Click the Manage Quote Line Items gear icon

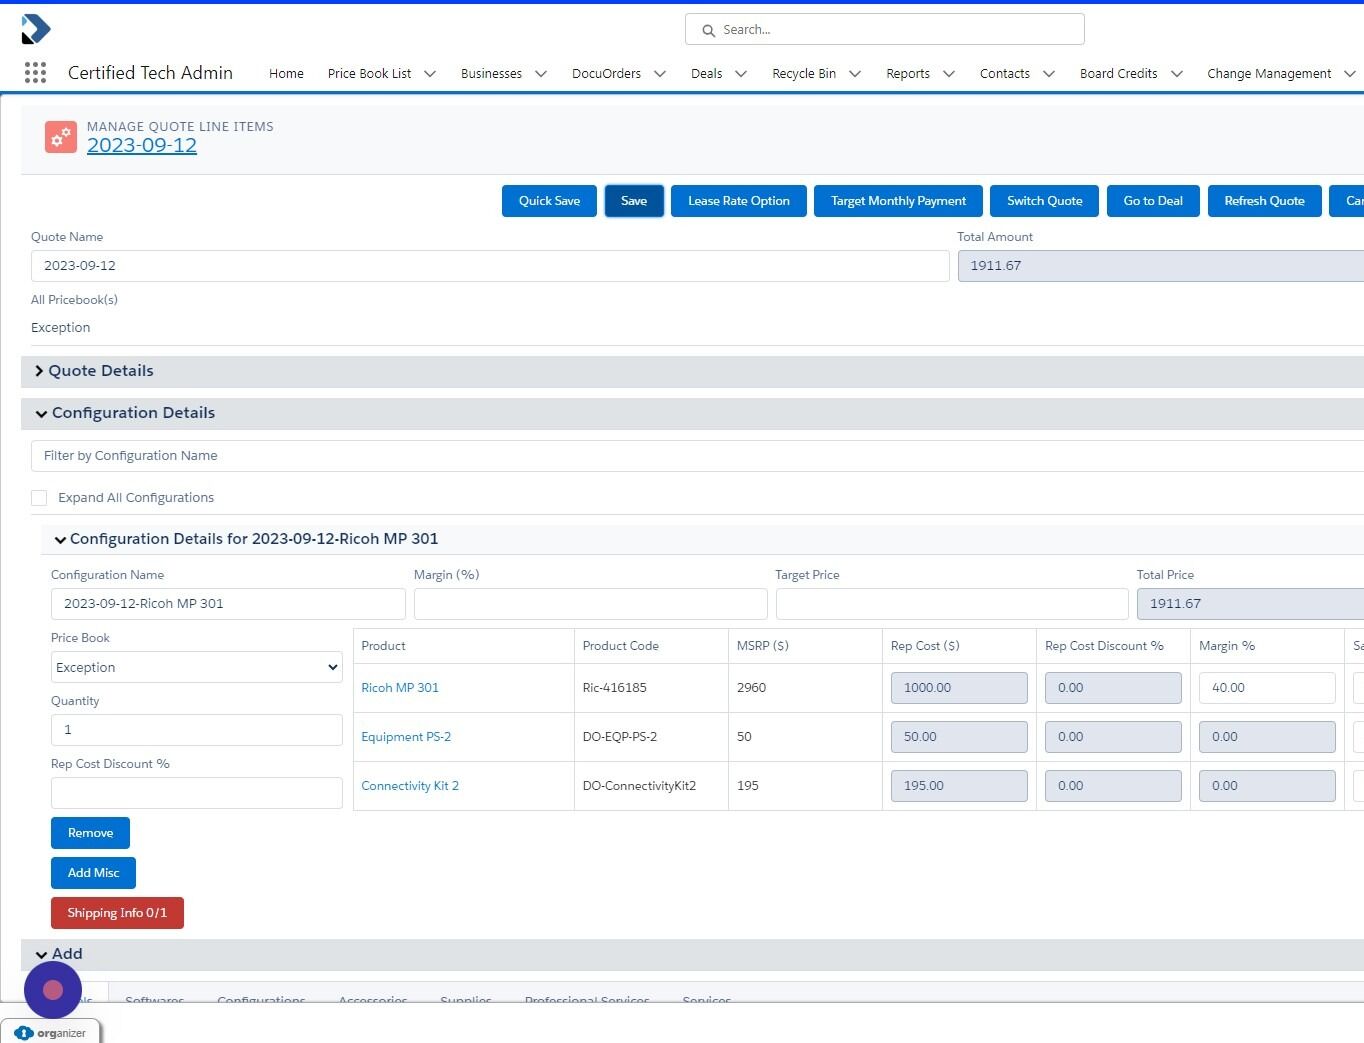(60, 137)
